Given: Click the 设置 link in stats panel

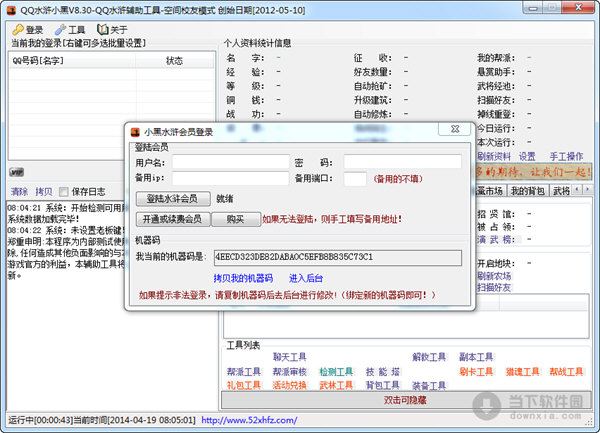Looking at the screenshot, I should (x=527, y=156).
